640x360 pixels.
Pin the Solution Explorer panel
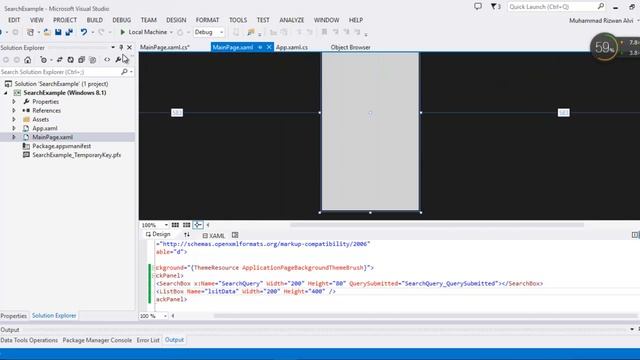pyautogui.click(x=121, y=48)
